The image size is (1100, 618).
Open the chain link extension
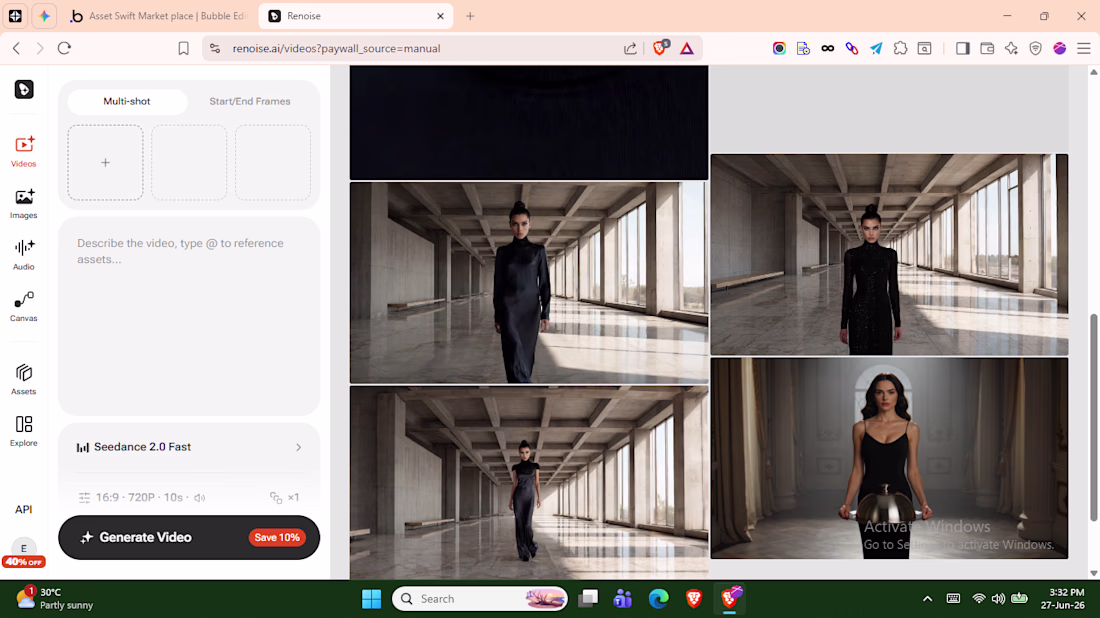click(852, 48)
